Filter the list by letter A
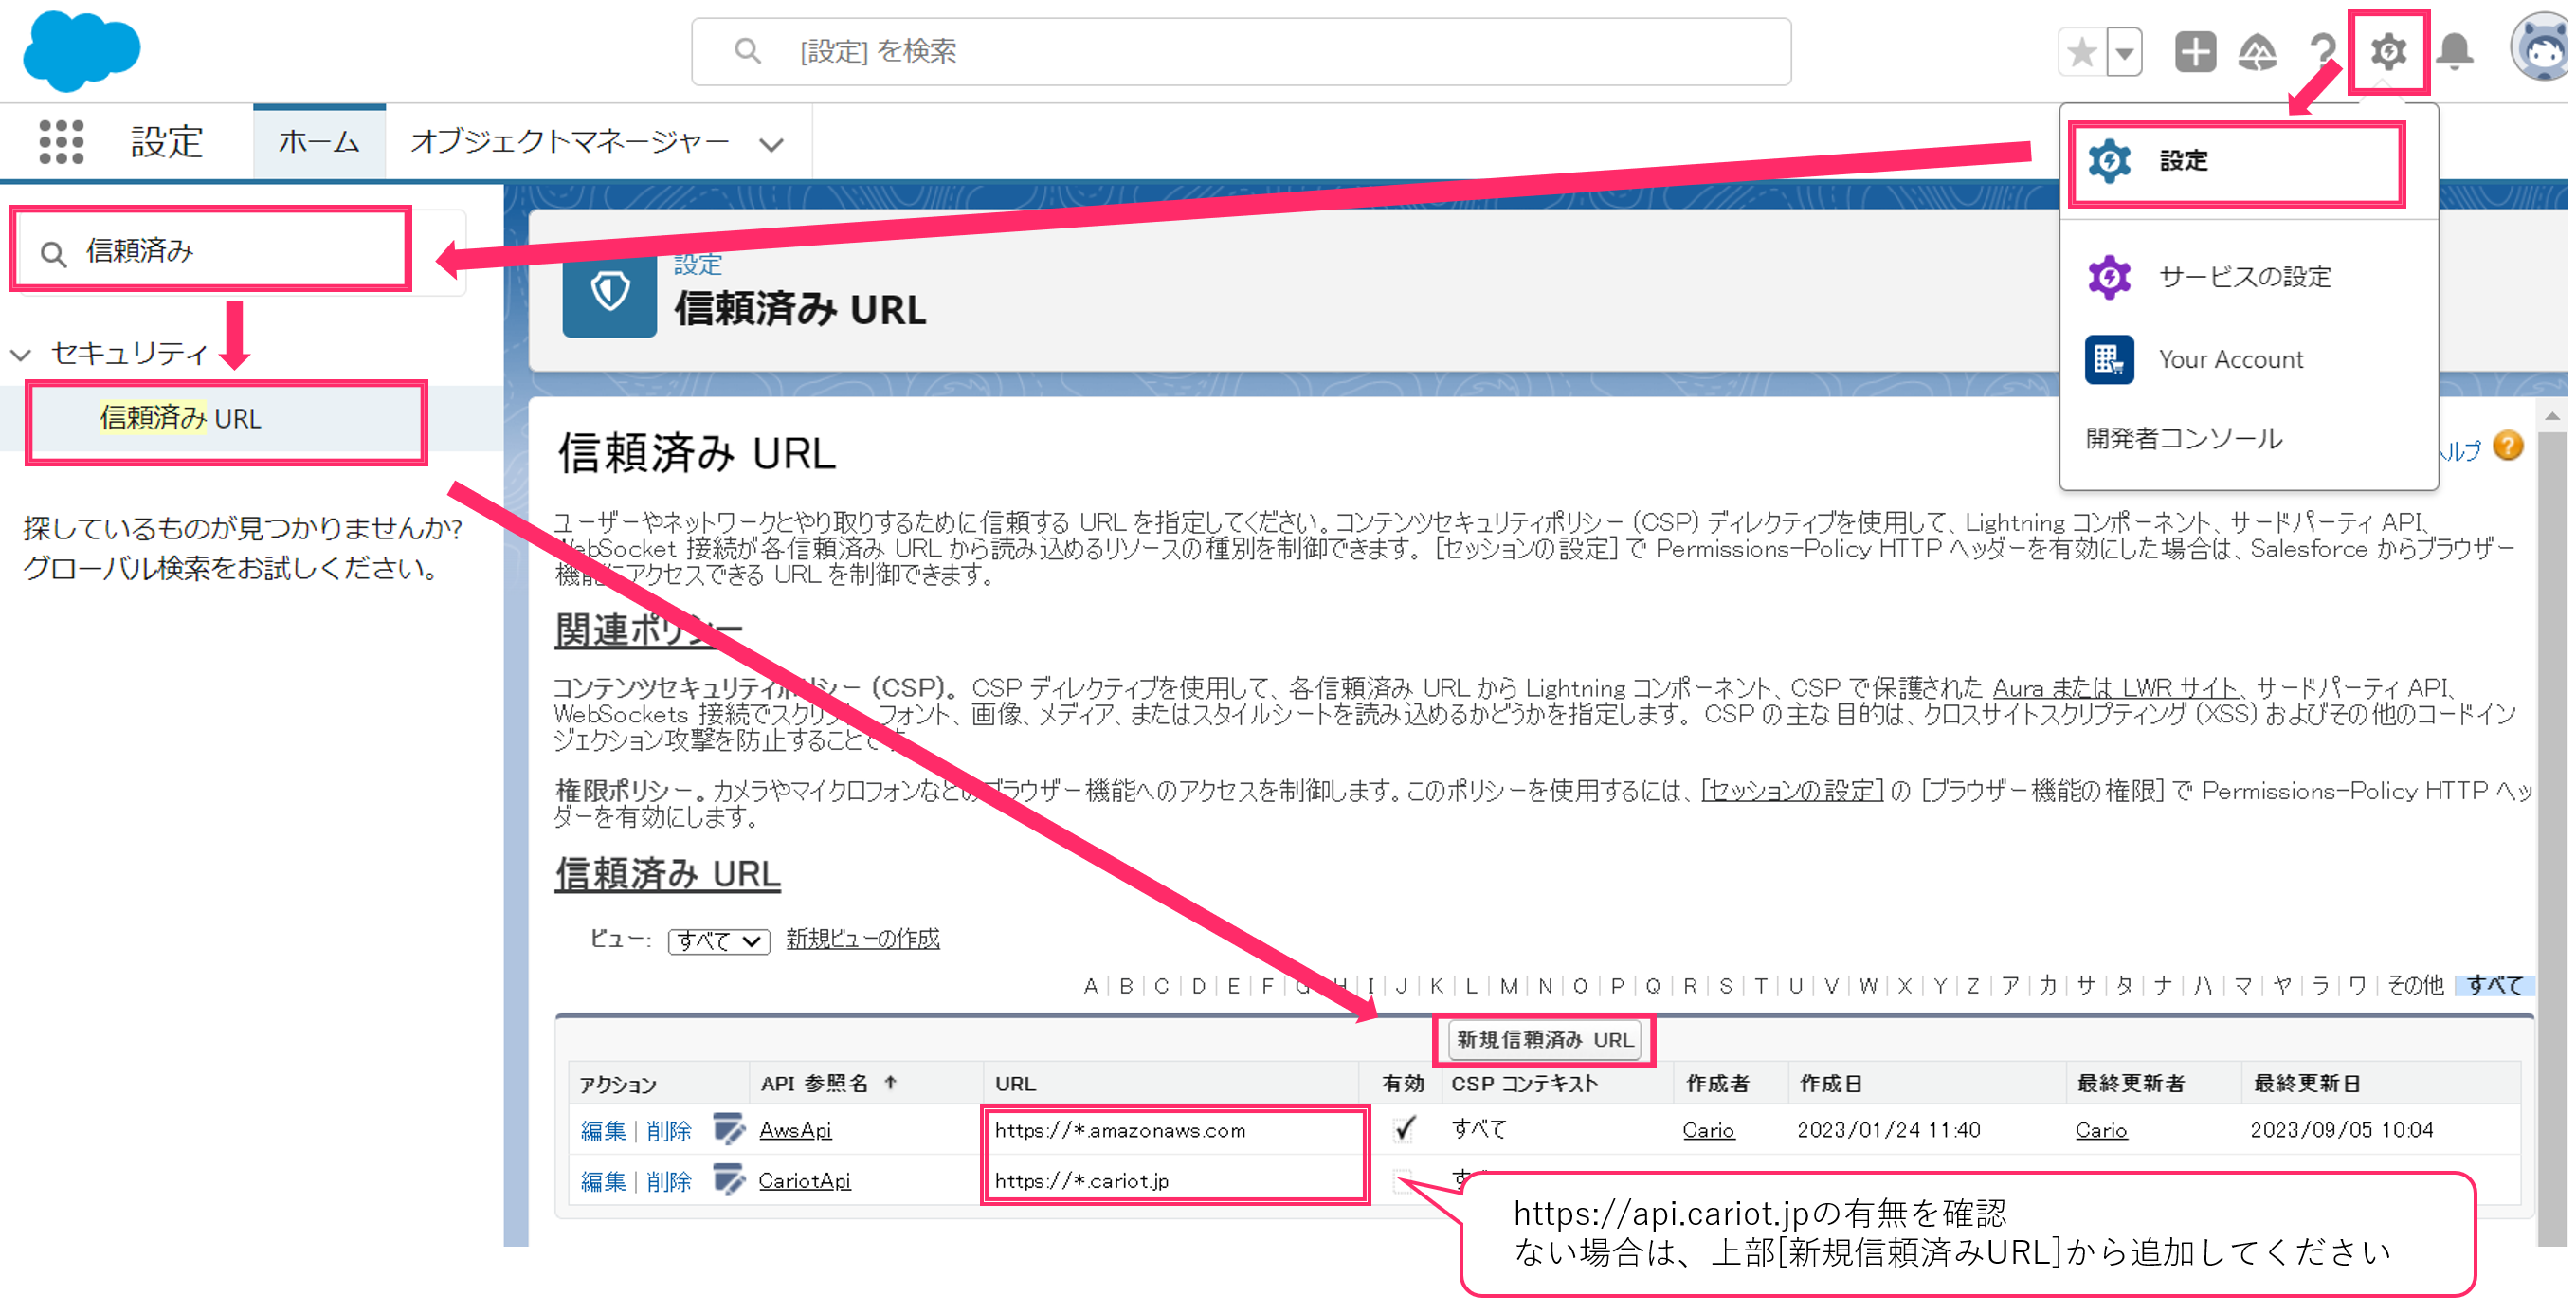2576x1314 pixels. (1090, 986)
